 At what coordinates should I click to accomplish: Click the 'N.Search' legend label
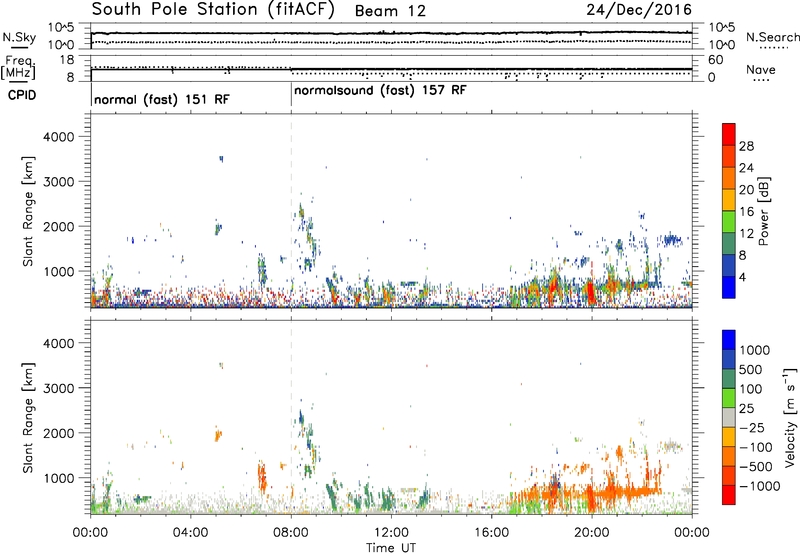(x=772, y=37)
